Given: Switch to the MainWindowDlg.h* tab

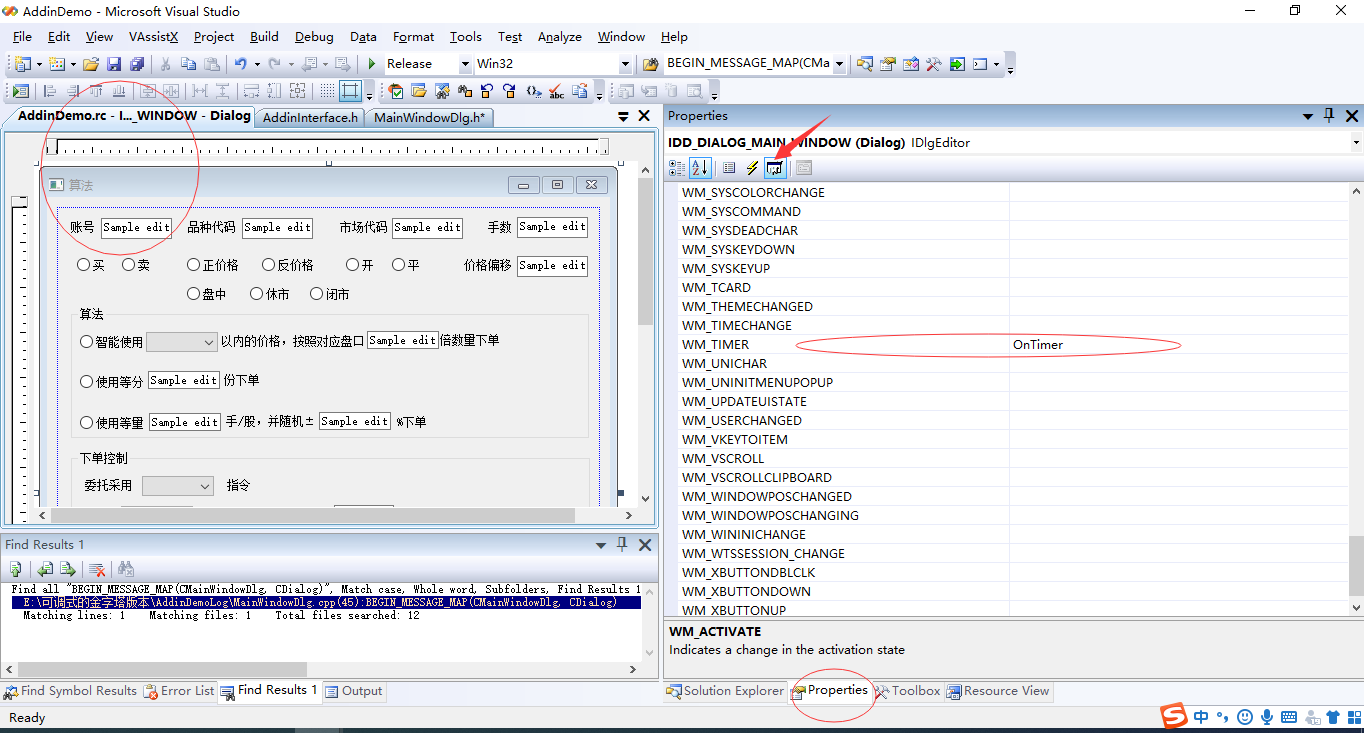Looking at the screenshot, I should 429,117.
